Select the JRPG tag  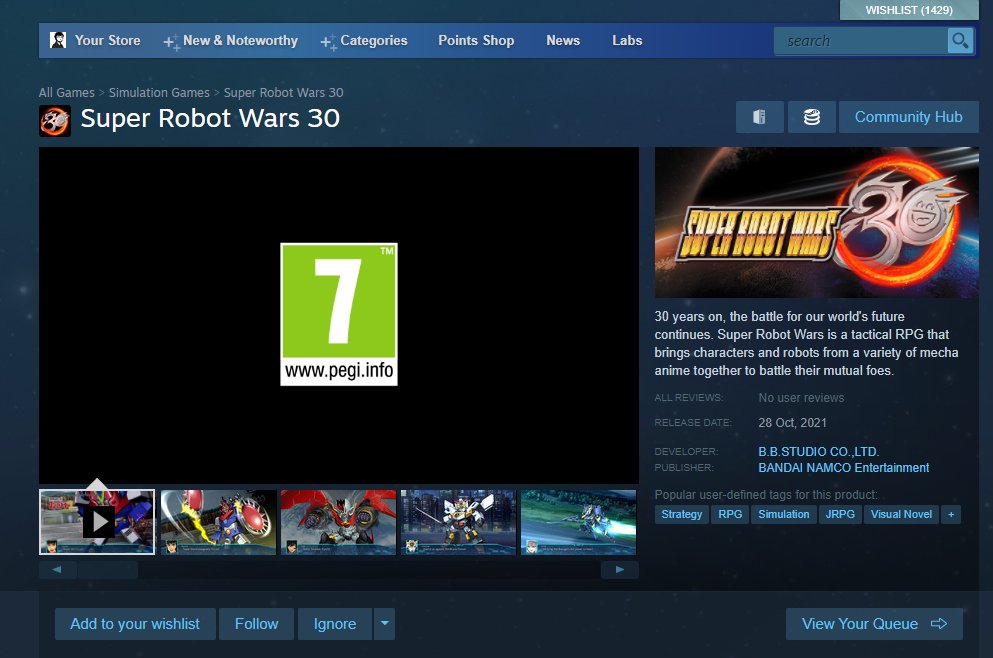click(840, 514)
